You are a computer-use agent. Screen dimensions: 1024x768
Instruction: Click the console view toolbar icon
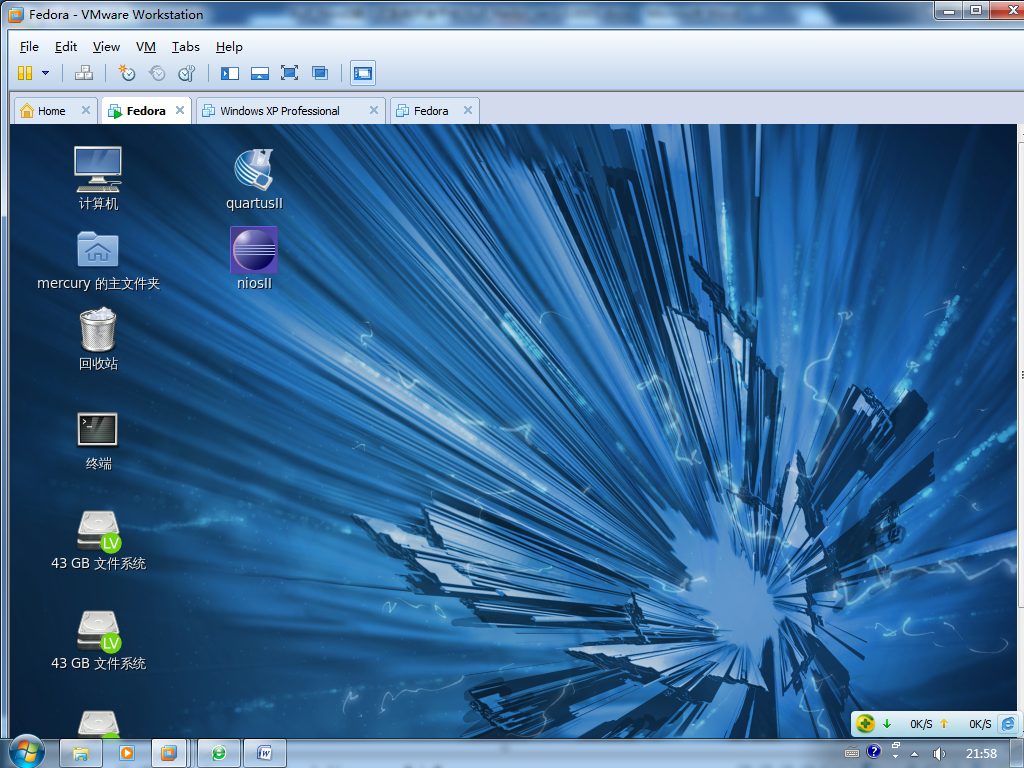tap(363, 73)
